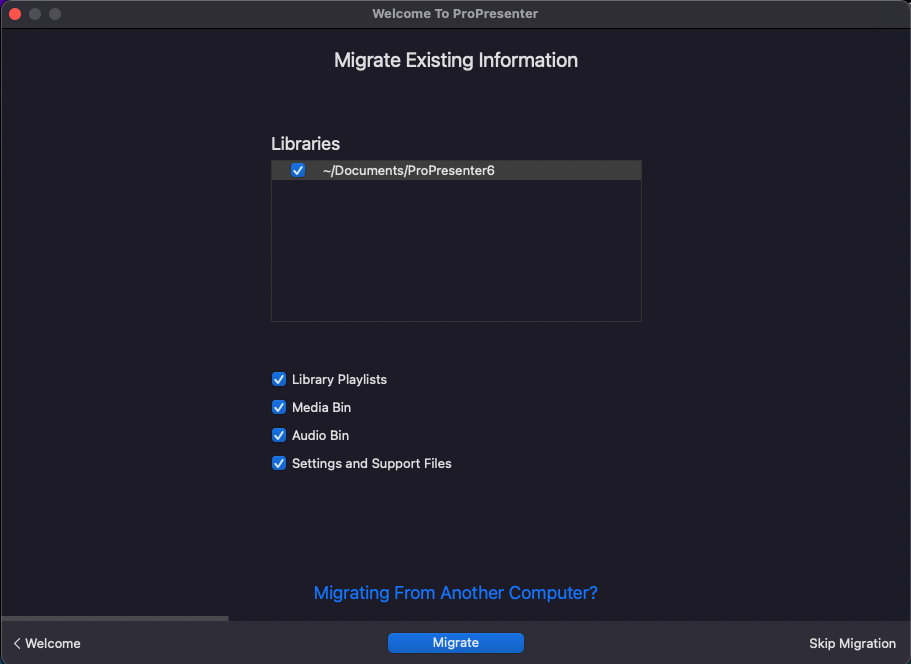Click the red close window button
This screenshot has height=664, width=911.
15,14
